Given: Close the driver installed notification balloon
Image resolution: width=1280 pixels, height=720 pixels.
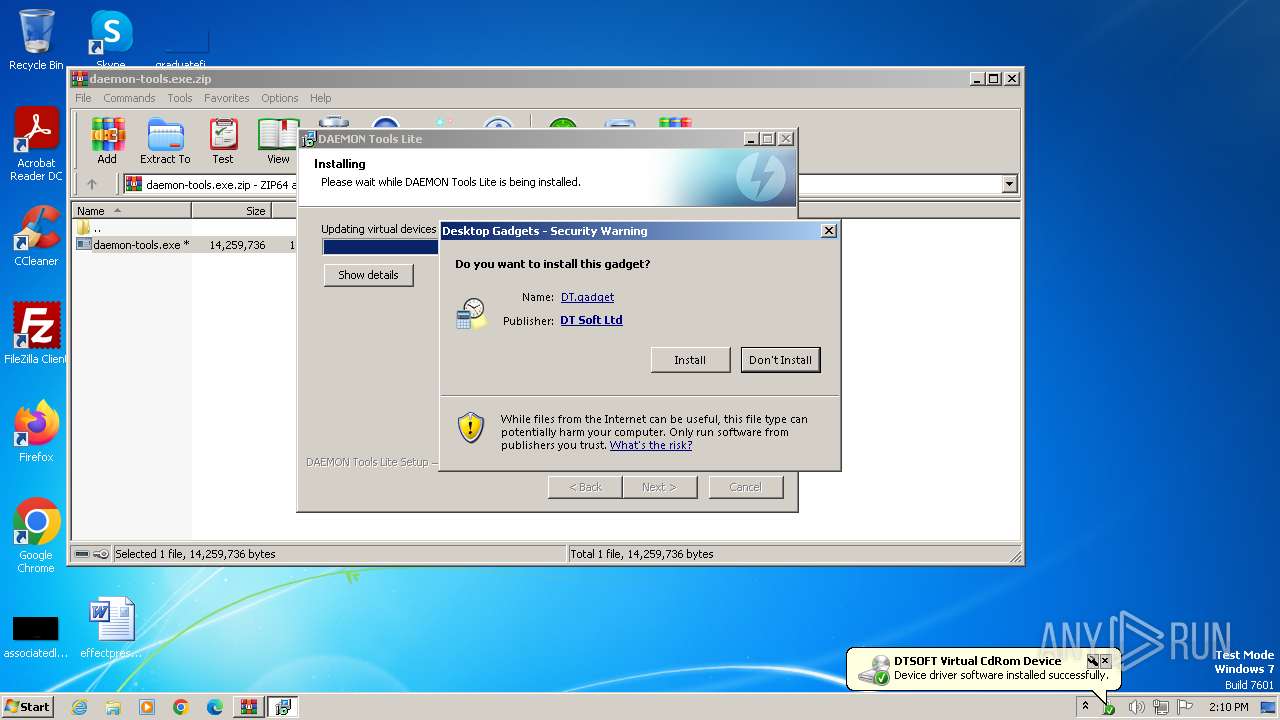Looking at the screenshot, I should pos(1105,661).
